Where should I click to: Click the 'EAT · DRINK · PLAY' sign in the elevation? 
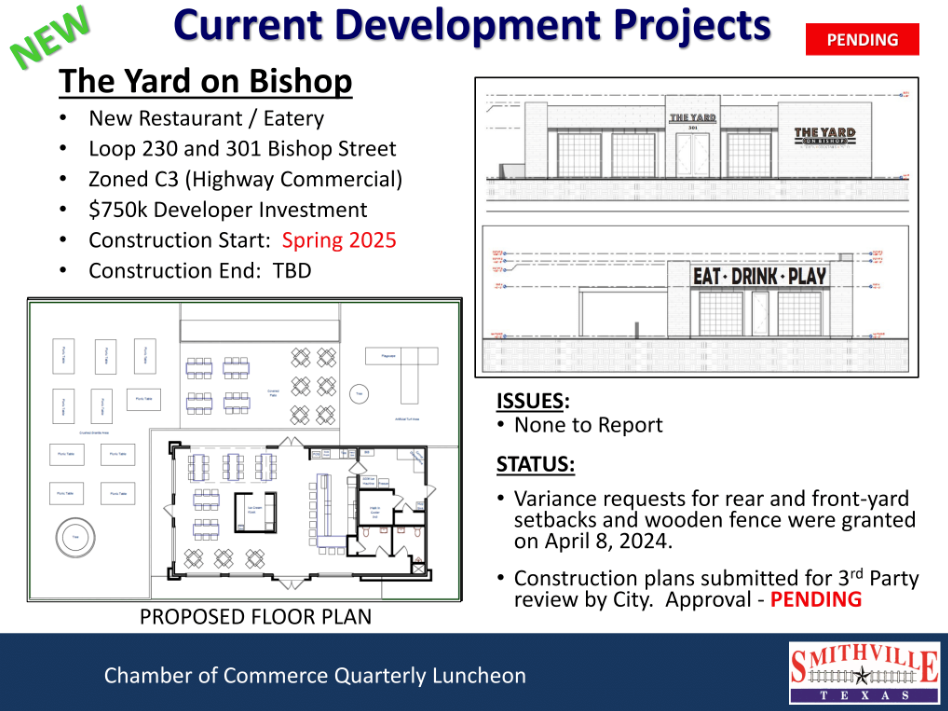(x=759, y=276)
